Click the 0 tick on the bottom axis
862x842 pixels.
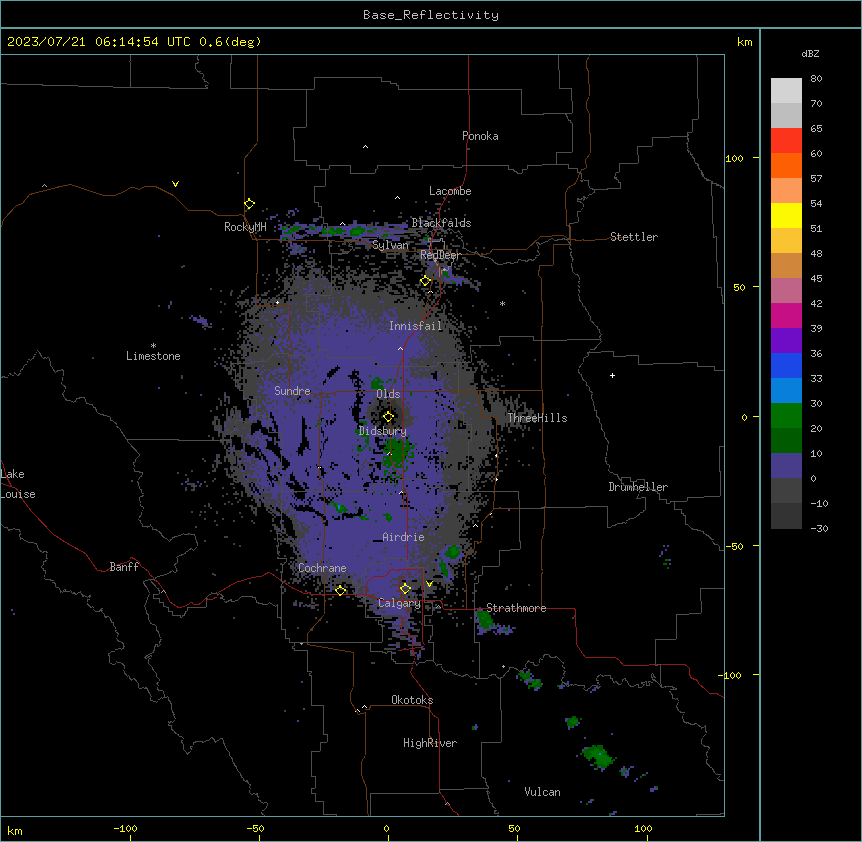coord(386,828)
